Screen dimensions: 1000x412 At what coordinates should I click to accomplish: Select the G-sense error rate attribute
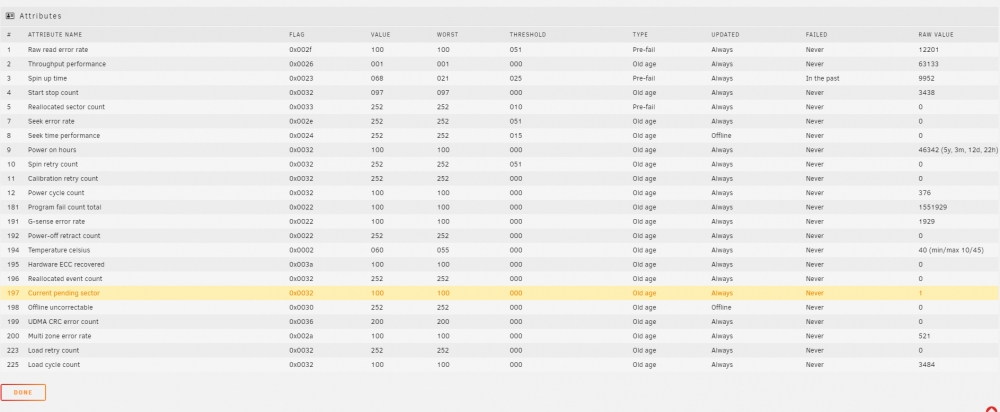click(56, 221)
